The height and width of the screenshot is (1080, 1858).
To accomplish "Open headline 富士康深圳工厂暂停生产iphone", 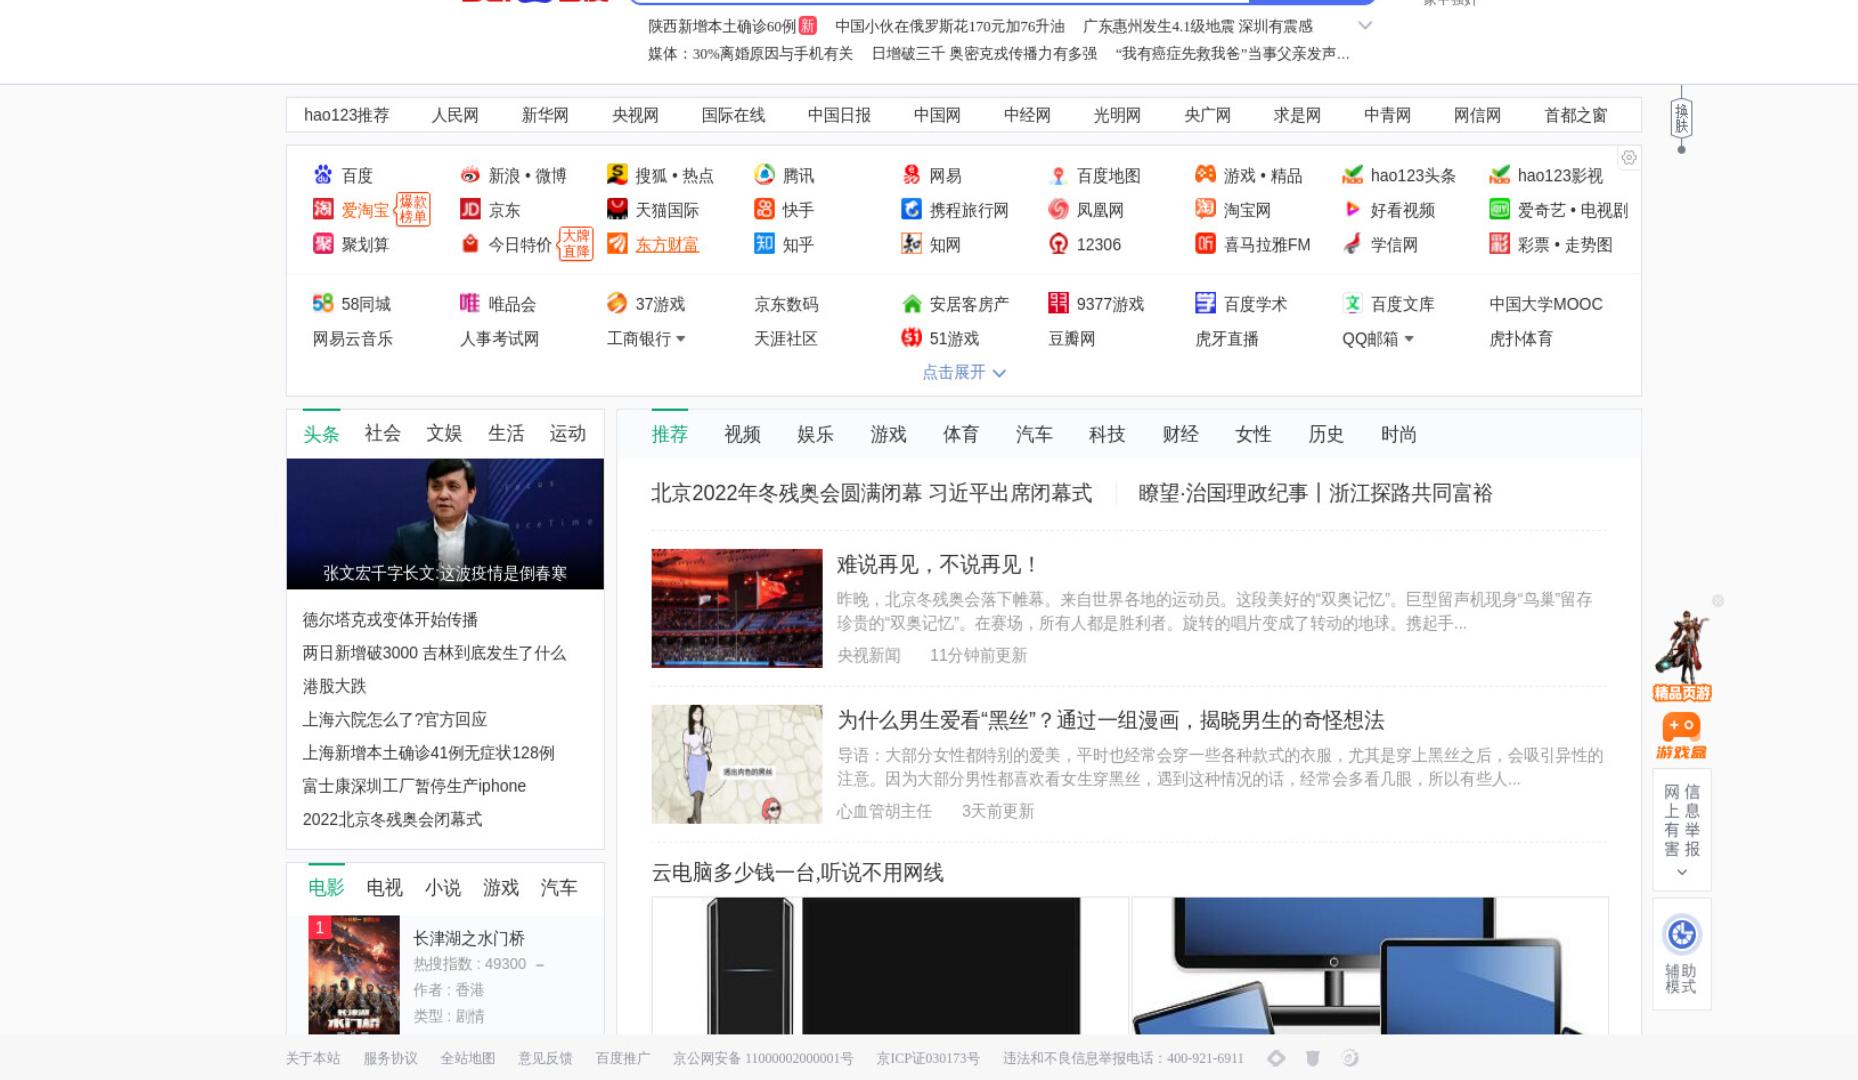I will 414,786.
